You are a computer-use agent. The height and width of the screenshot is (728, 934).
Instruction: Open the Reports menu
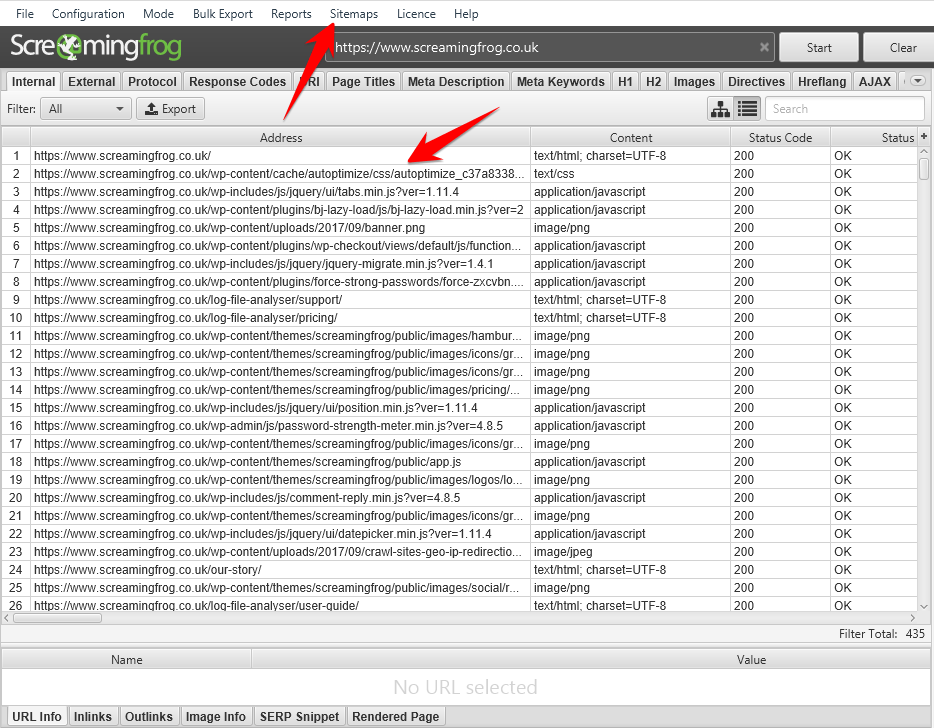pos(291,14)
